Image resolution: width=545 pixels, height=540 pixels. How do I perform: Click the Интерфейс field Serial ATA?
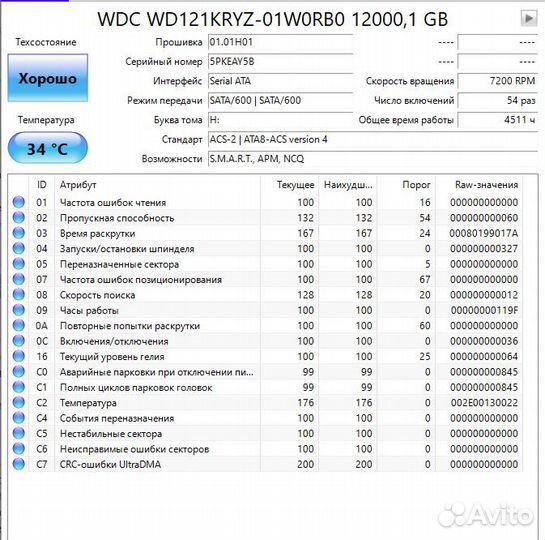point(280,81)
